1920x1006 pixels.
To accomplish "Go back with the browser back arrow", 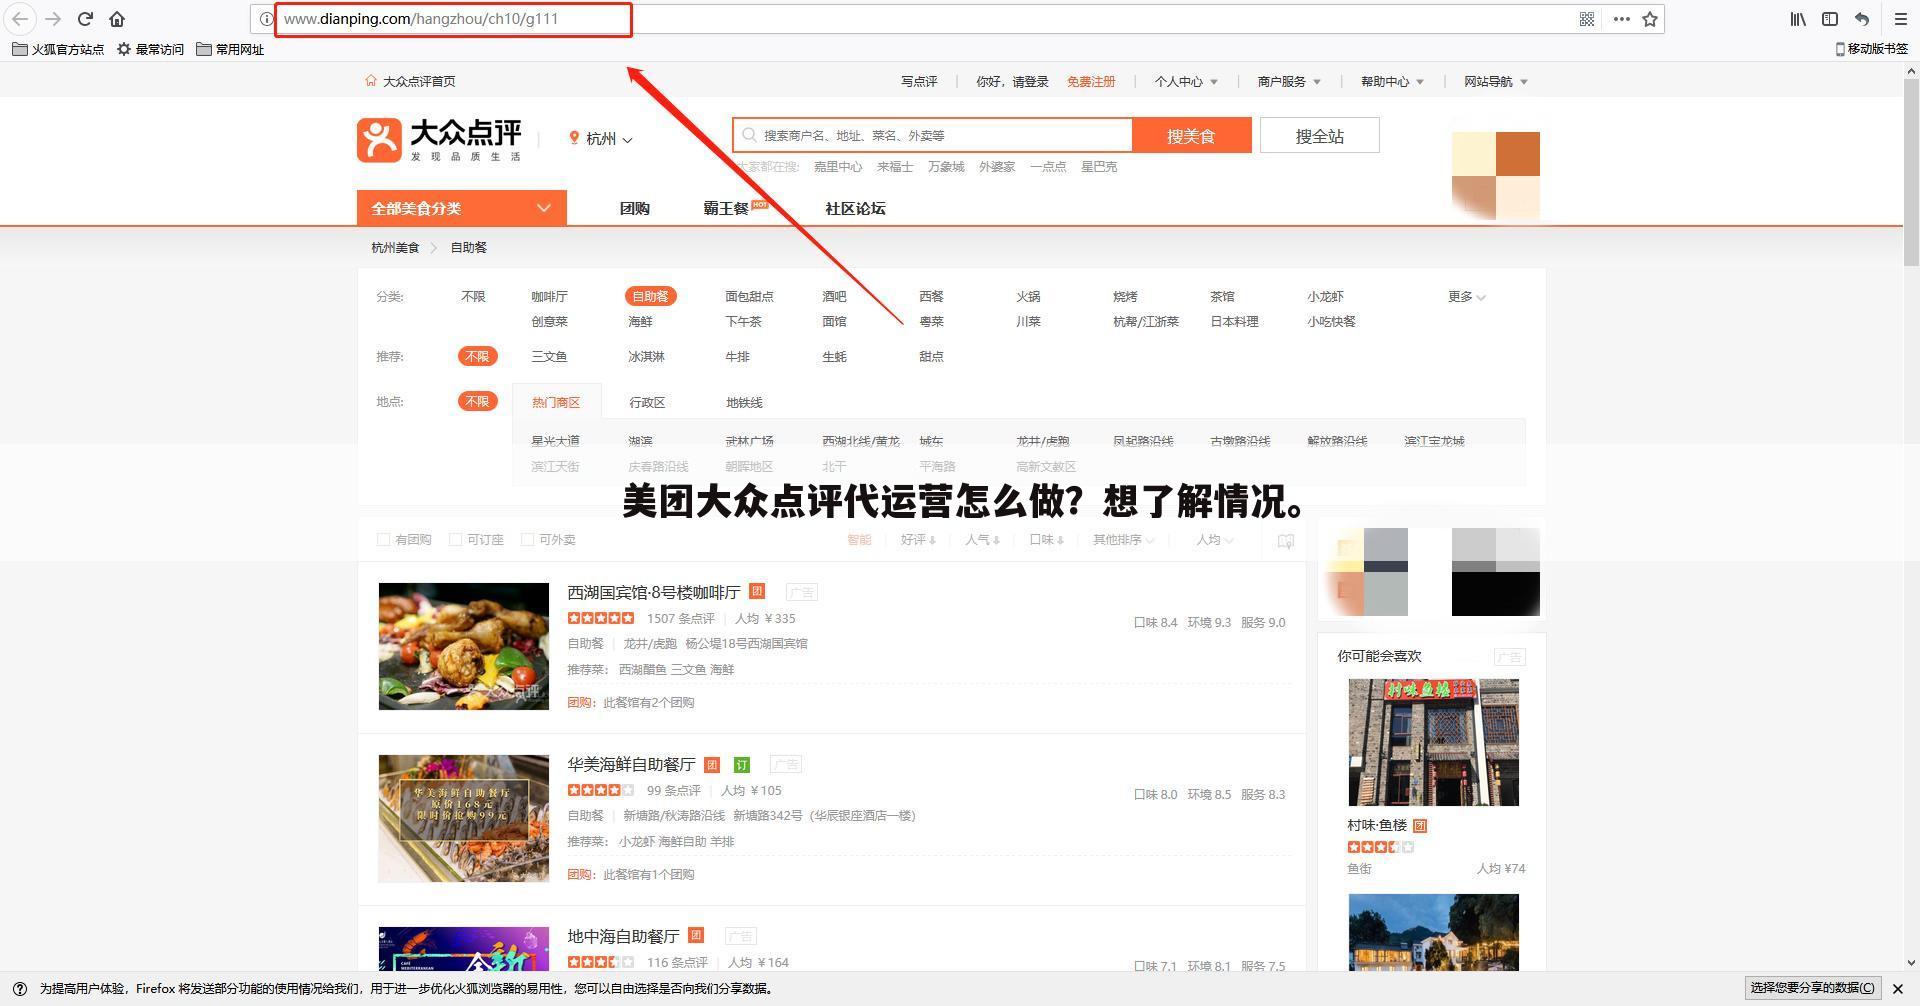I will pyautogui.click(x=20, y=19).
